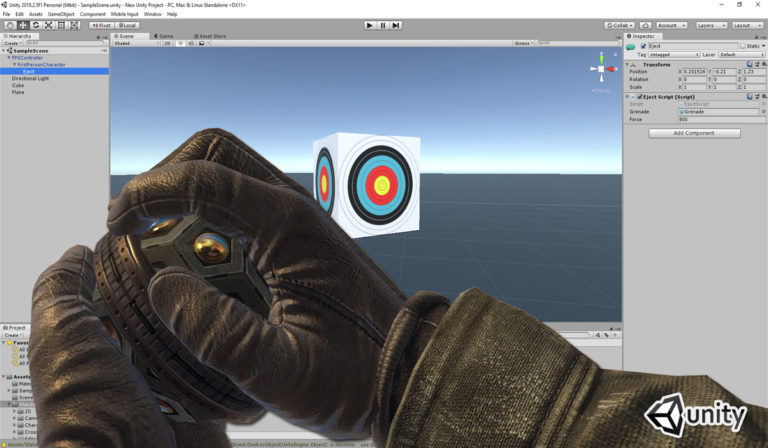The width and height of the screenshot is (768, 448).
Task: Open the Component menu
Action: pyautogui.click(x=93, y=14)
